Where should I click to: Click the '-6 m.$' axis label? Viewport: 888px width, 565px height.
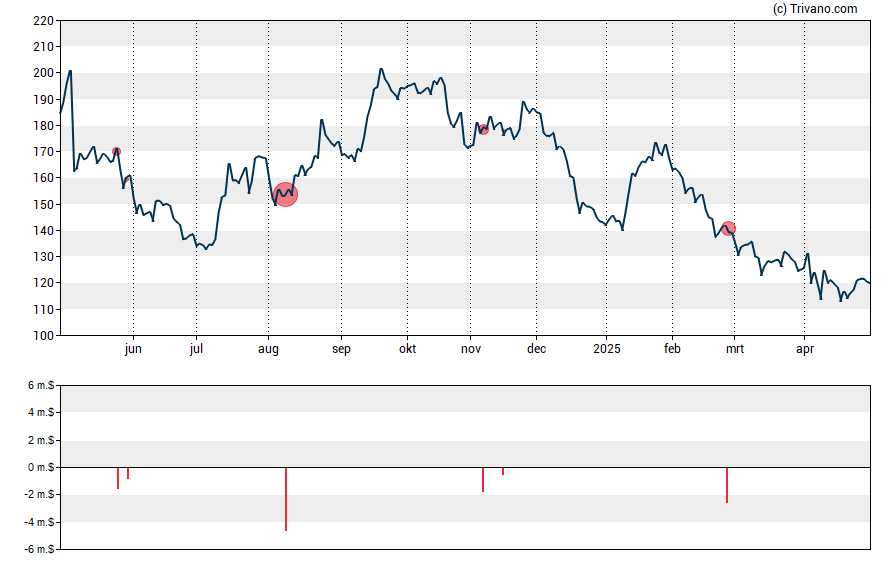[39, 549]
